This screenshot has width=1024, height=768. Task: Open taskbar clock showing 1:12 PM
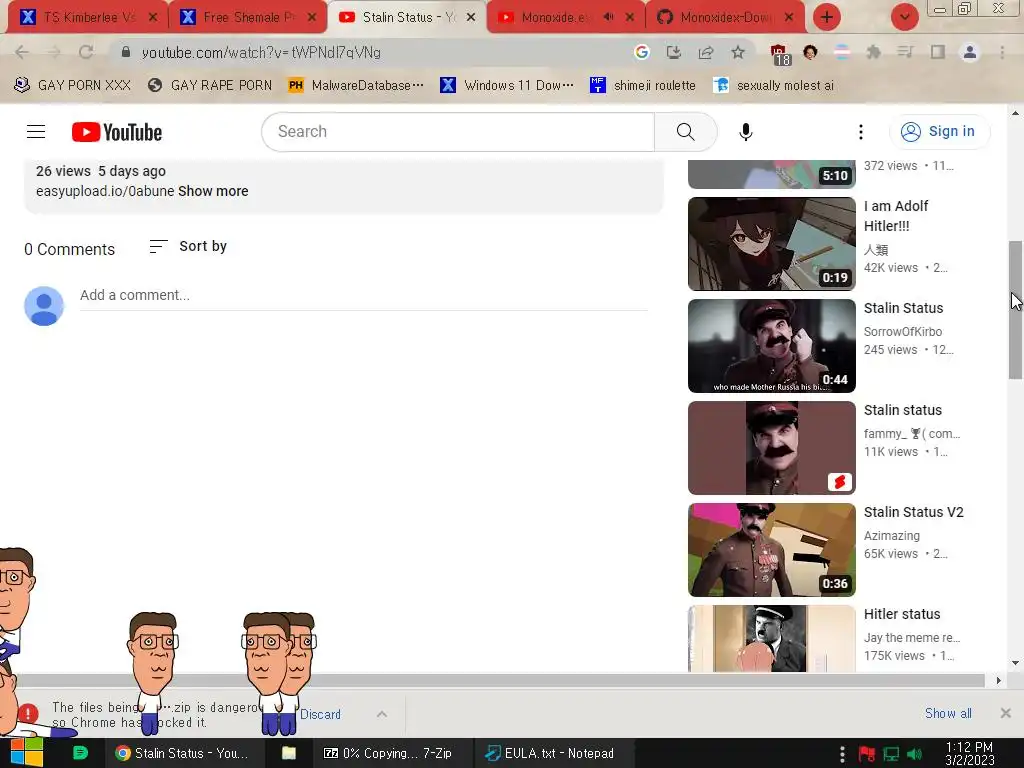(x=970, y=754)
